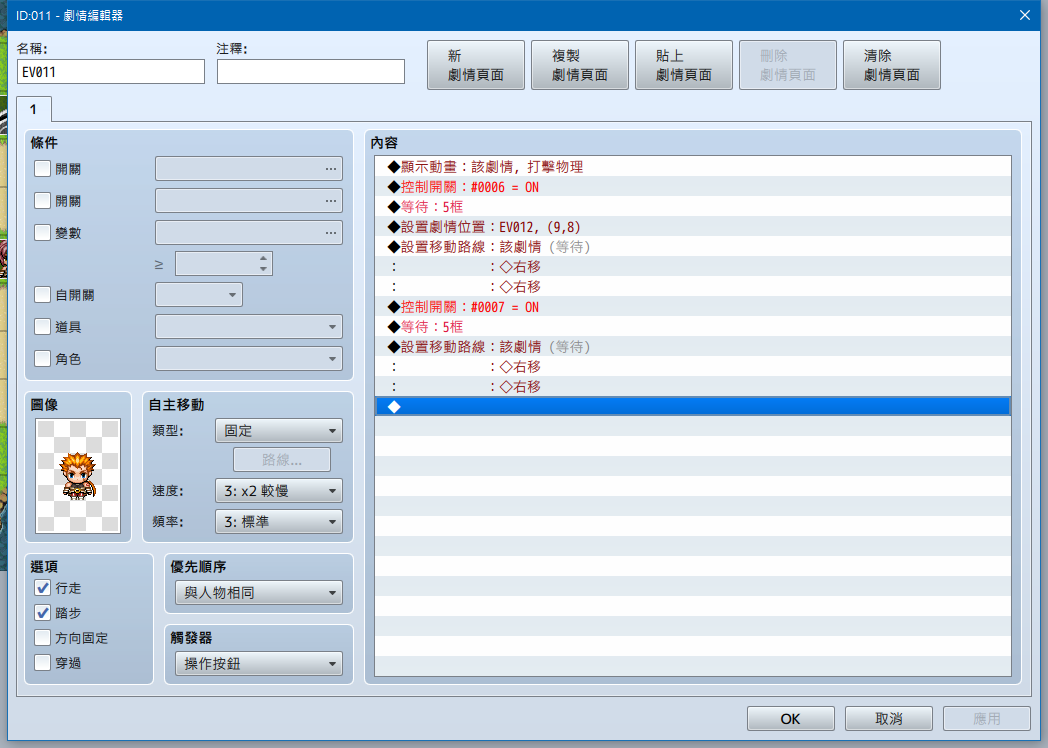Viewport: 1048px width, 748px height.
Task: Enable the 變數 condition checkbox
Action: (x=43, y=232)
